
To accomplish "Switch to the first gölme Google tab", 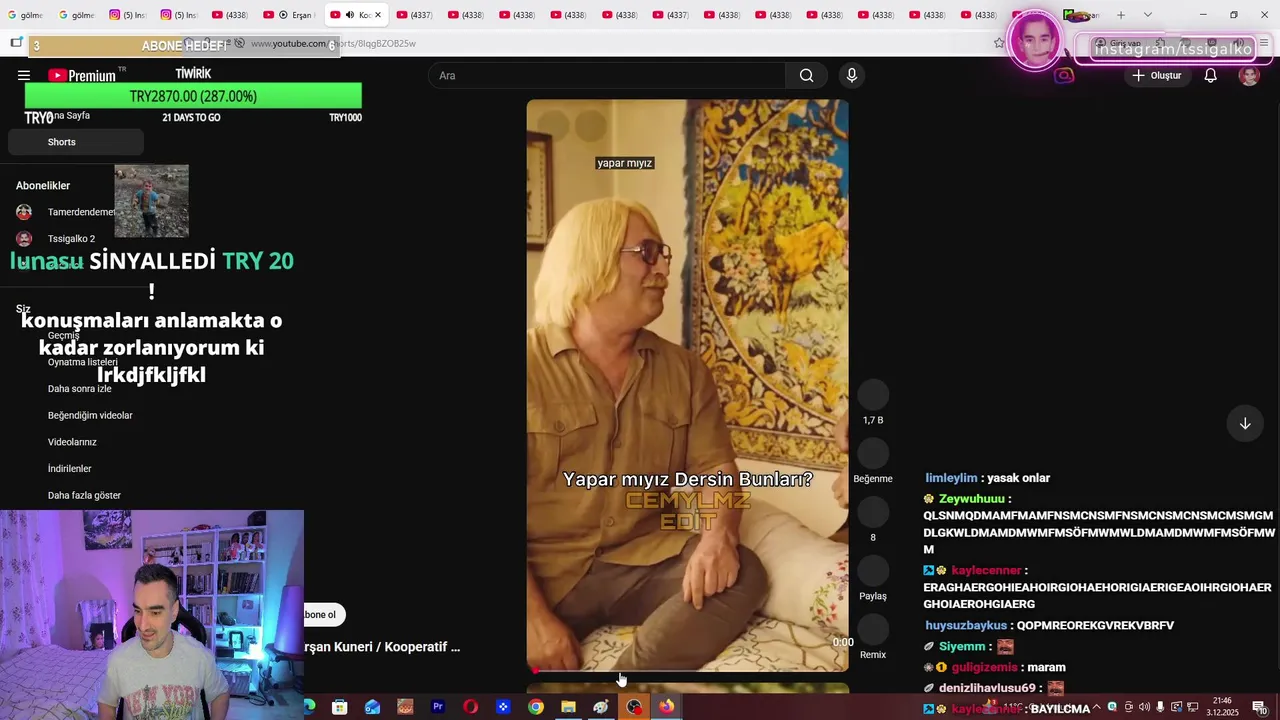I will pos(24,15).
